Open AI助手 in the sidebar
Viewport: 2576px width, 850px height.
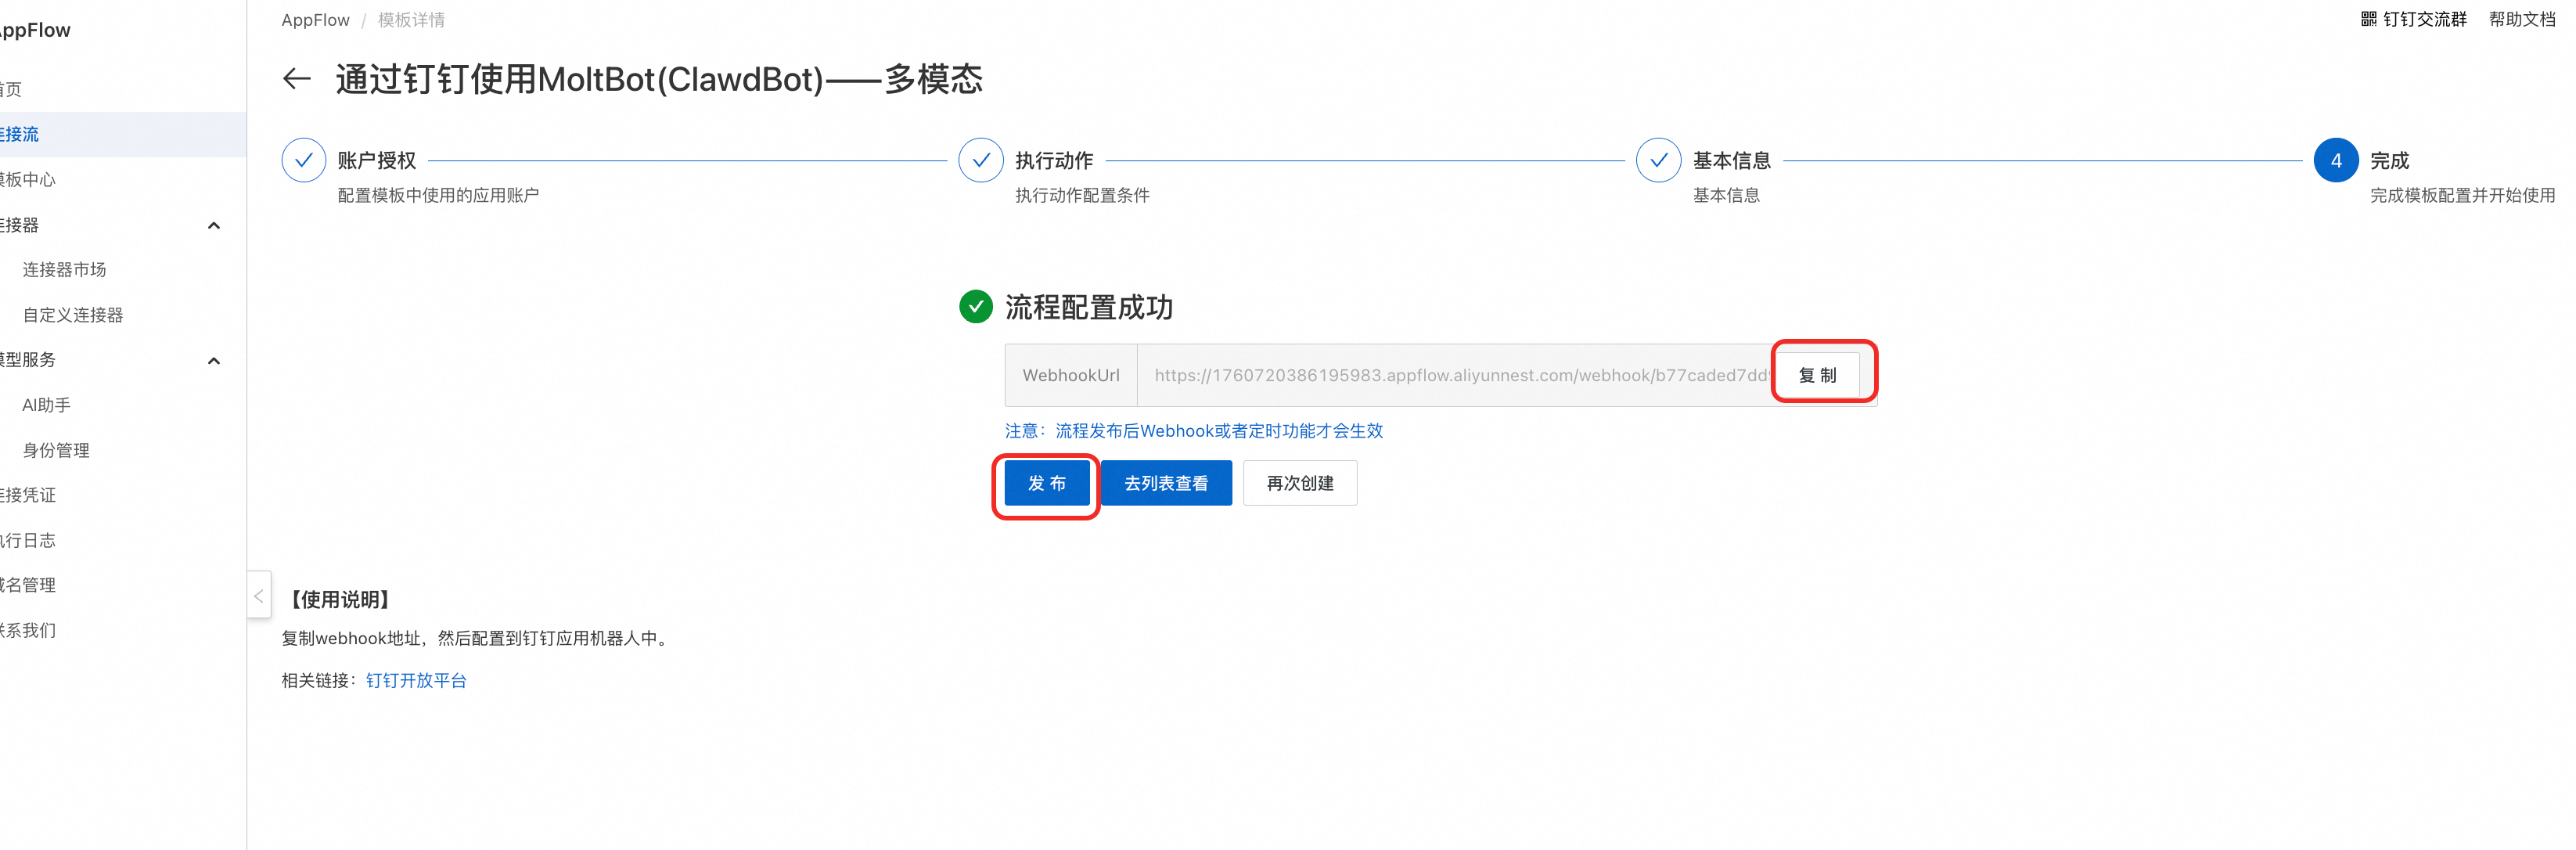pyautogui.click(x=47, y=405)
